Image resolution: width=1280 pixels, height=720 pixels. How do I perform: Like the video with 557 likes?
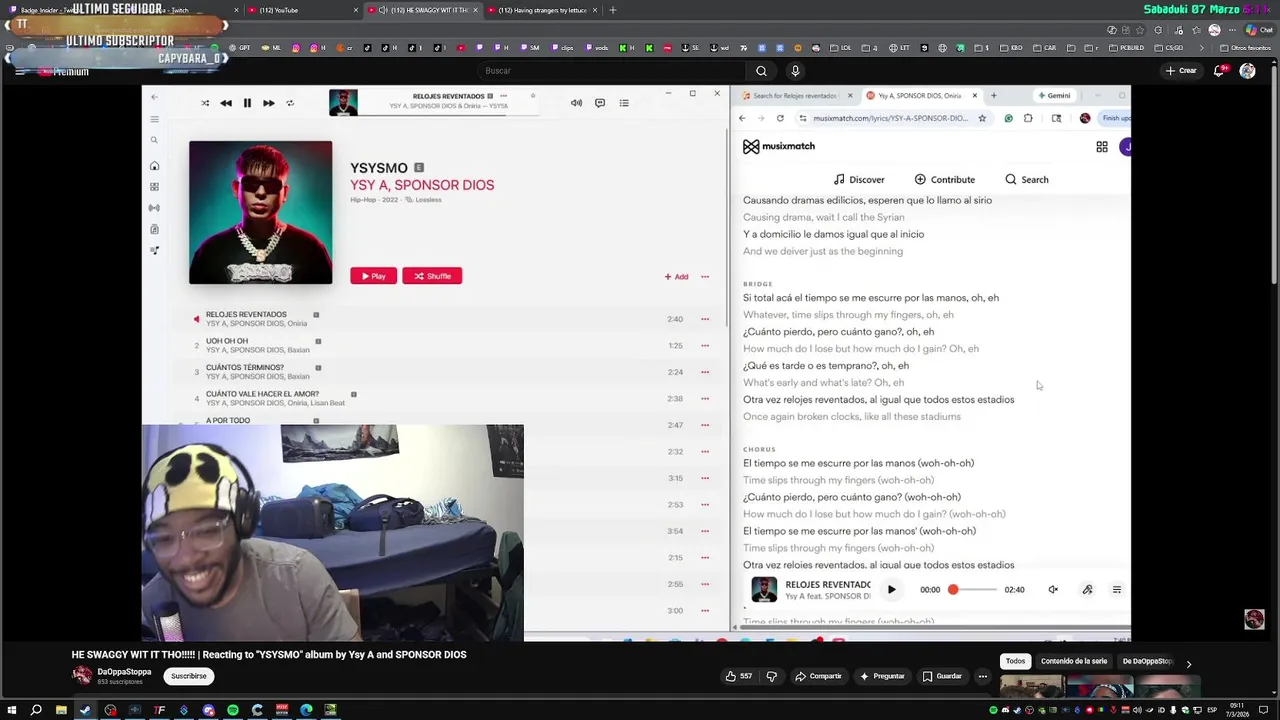(739, 676)
